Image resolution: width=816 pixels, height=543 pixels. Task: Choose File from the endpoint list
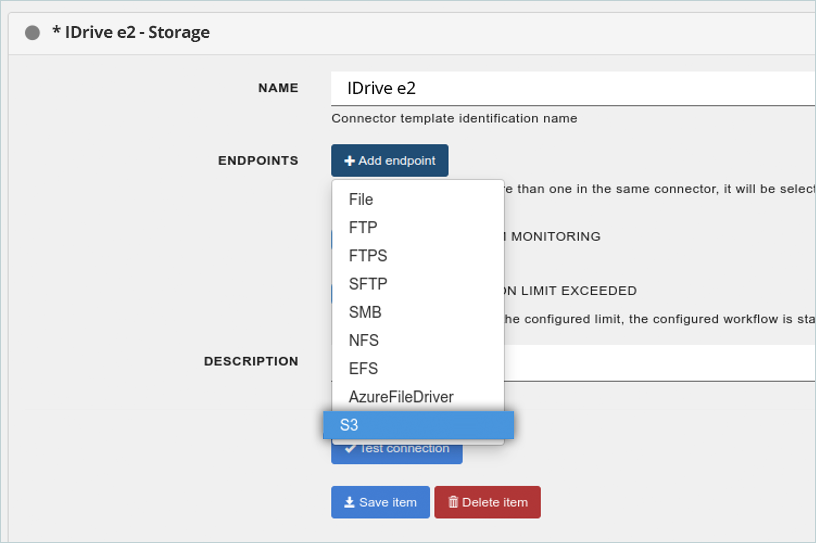(361, 200)
